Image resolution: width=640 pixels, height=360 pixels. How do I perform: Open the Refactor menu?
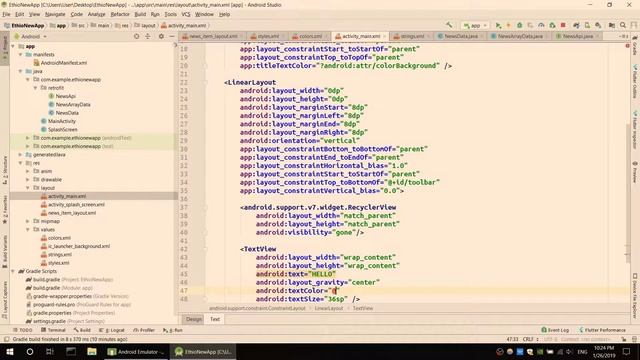point(120,14)
